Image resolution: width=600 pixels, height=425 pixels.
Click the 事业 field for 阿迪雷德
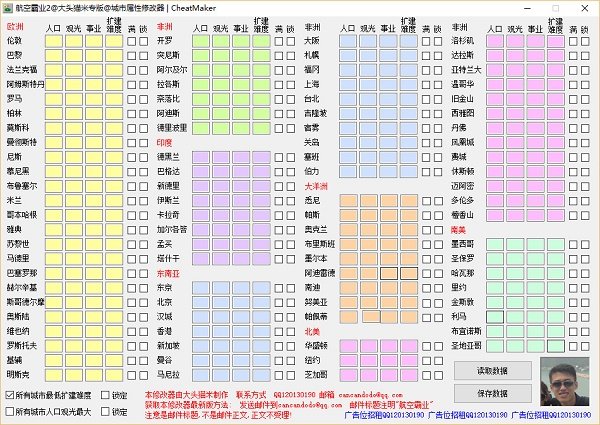pyautogui.click(x=388, y=274)
